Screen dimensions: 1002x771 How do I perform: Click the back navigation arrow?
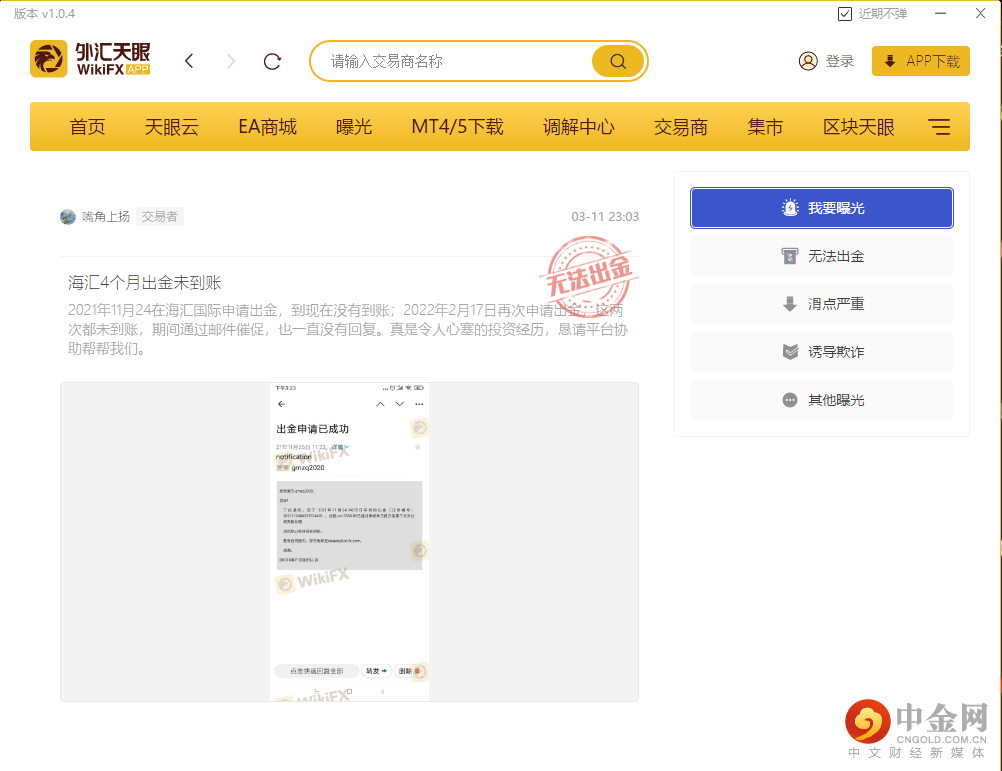pos(189,60)
